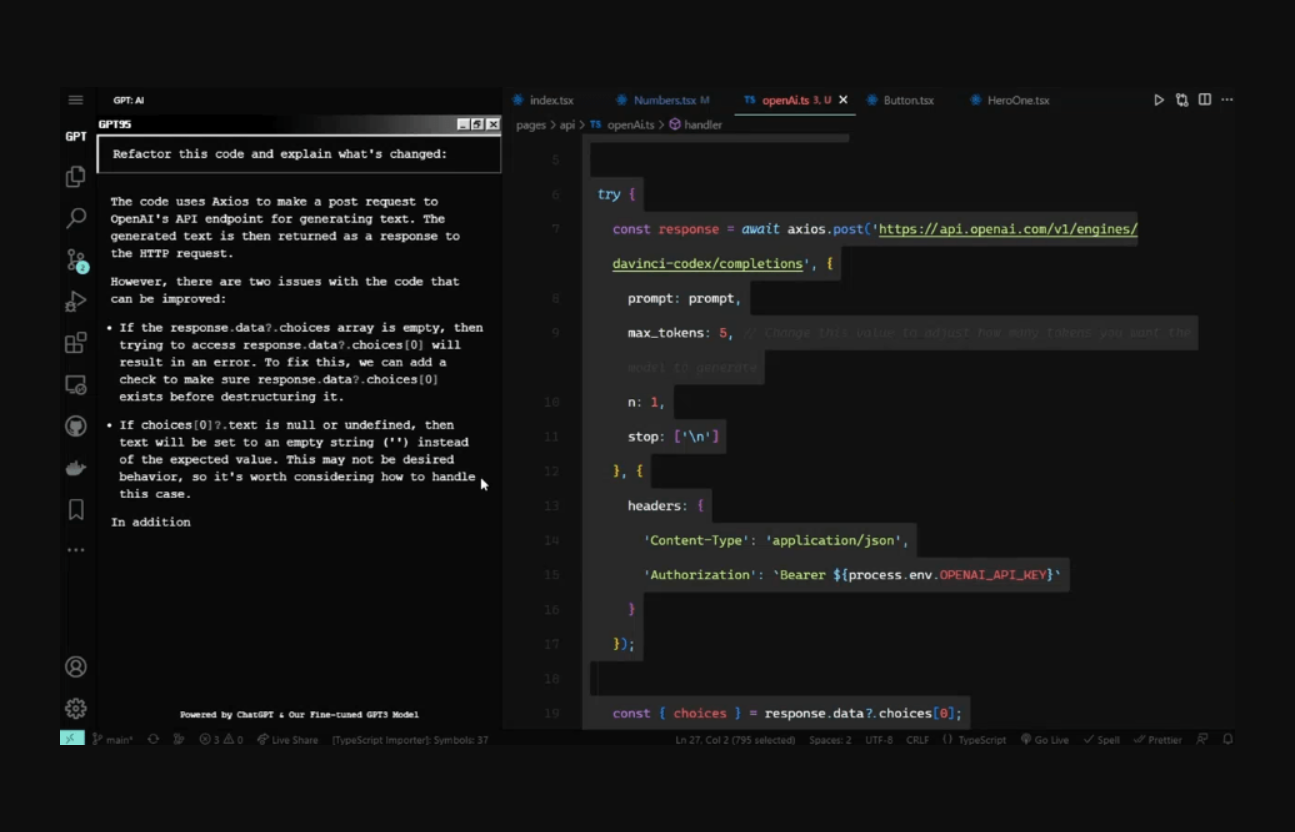1295x832 pixels.
Task: Toggle Prettier formatting in status bar
Action: [x=1159, y=740]
